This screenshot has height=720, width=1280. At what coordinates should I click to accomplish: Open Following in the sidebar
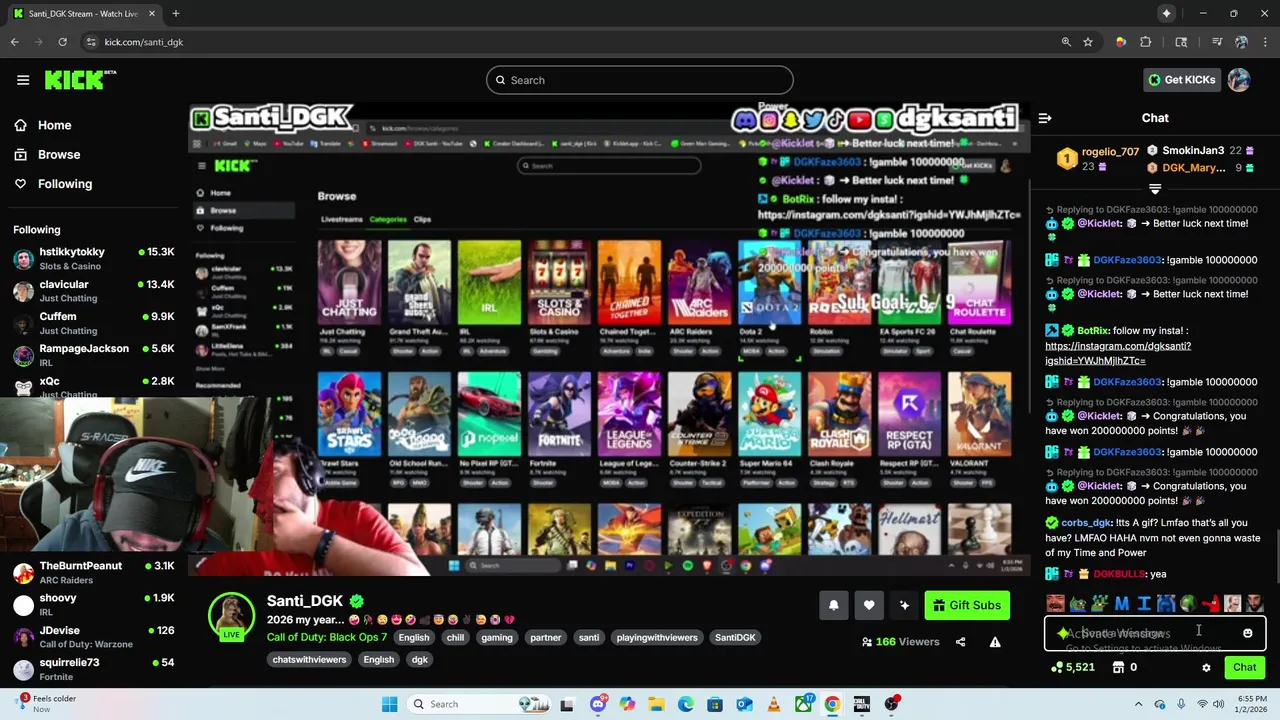point(65,184)
